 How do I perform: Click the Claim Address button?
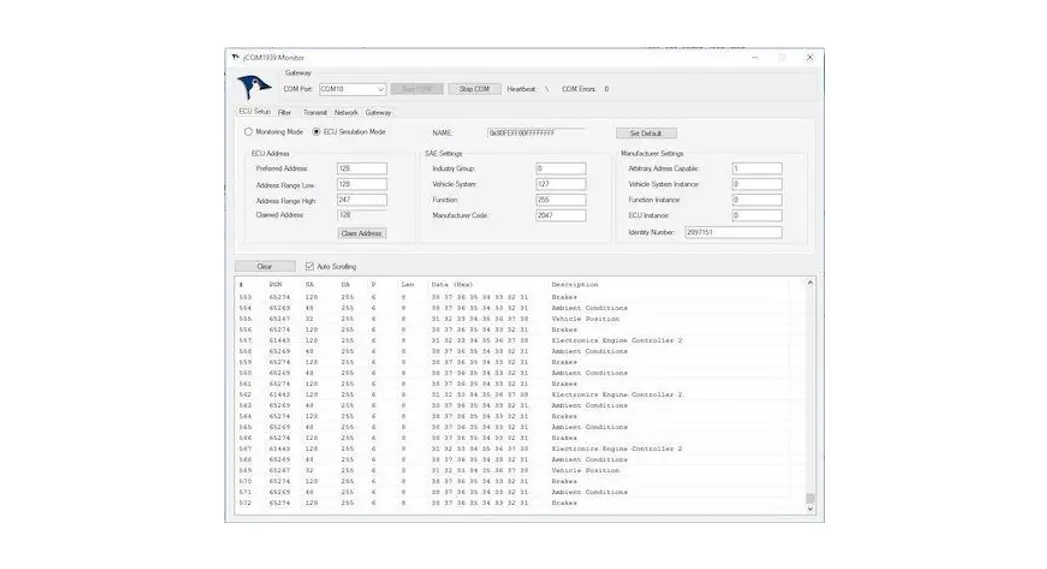coord(361,233)
